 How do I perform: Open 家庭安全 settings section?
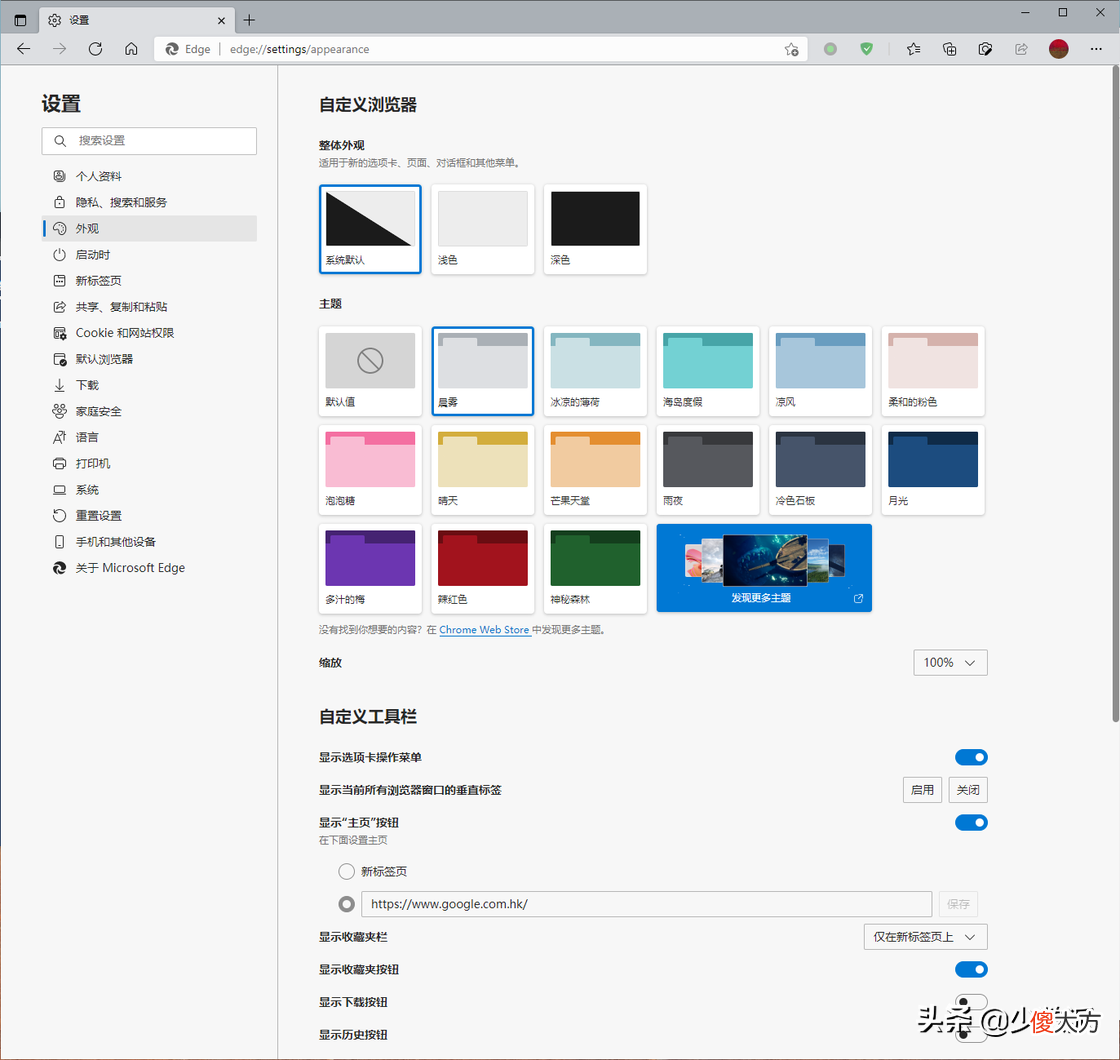(x=149, y=411)
